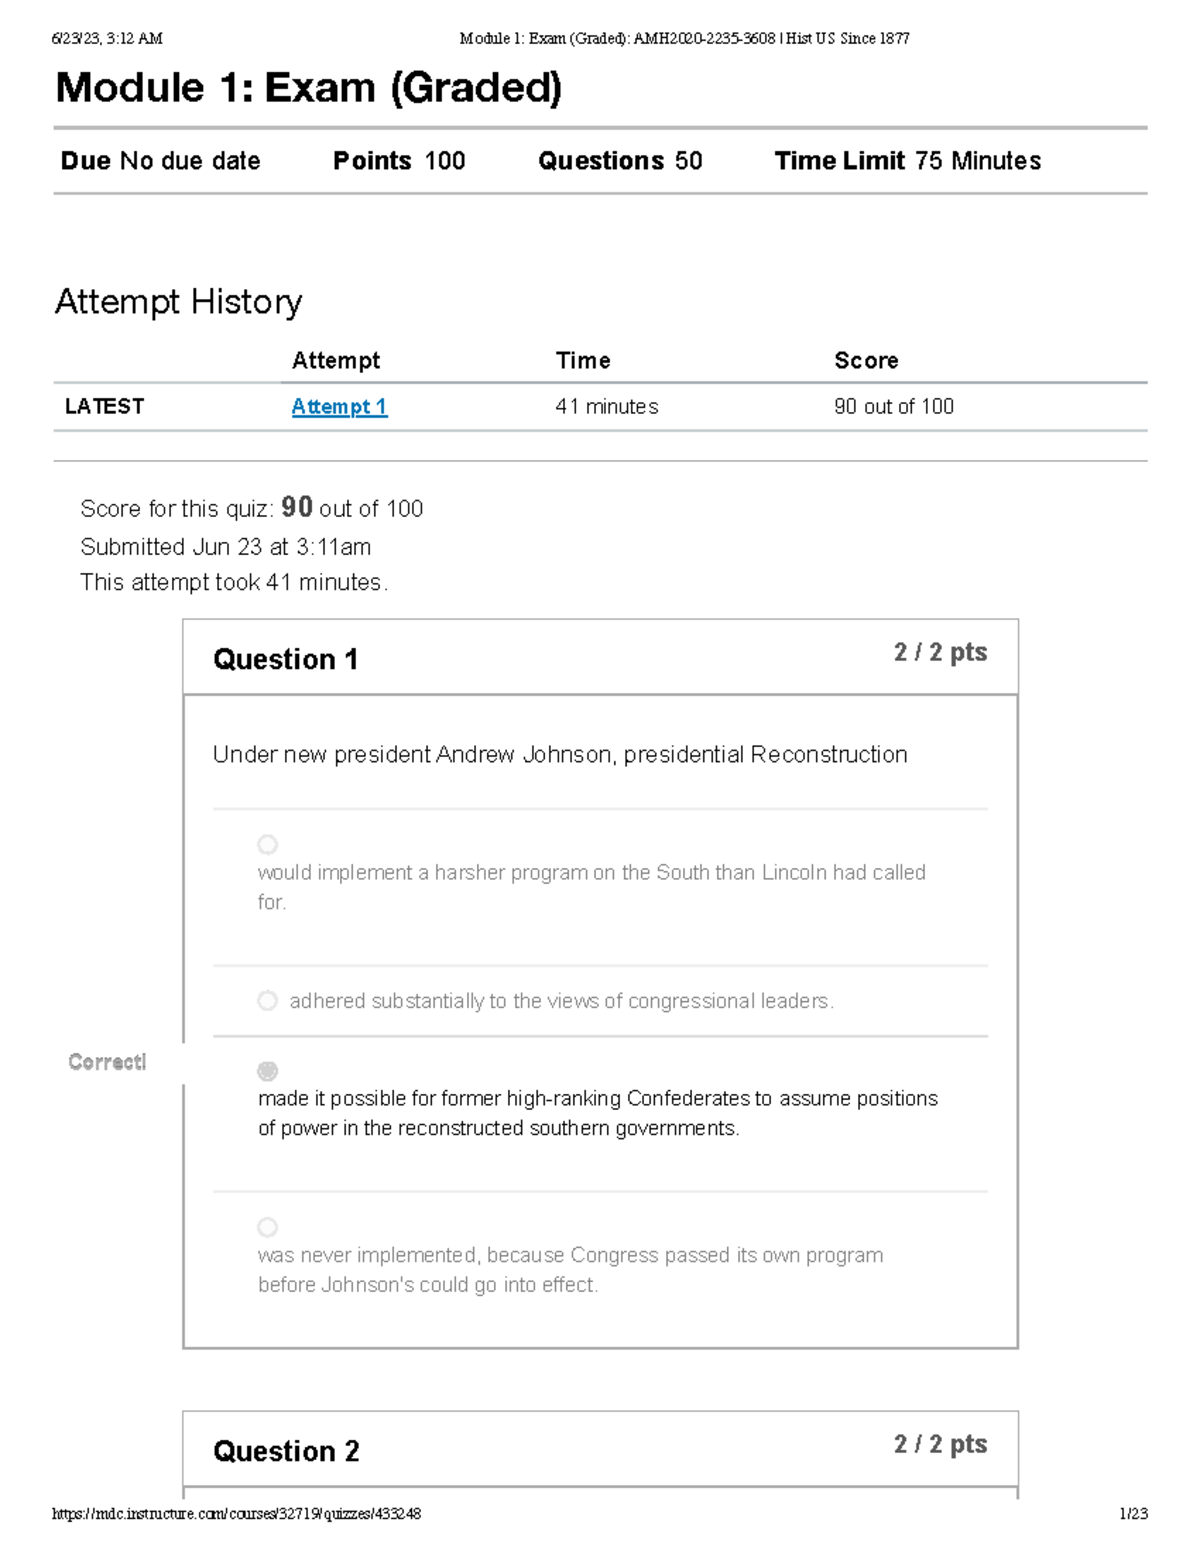Screen dimensions: 1200x1553
Task: Click the 'Attempt History' heading
Action: (x=178, y=302)
